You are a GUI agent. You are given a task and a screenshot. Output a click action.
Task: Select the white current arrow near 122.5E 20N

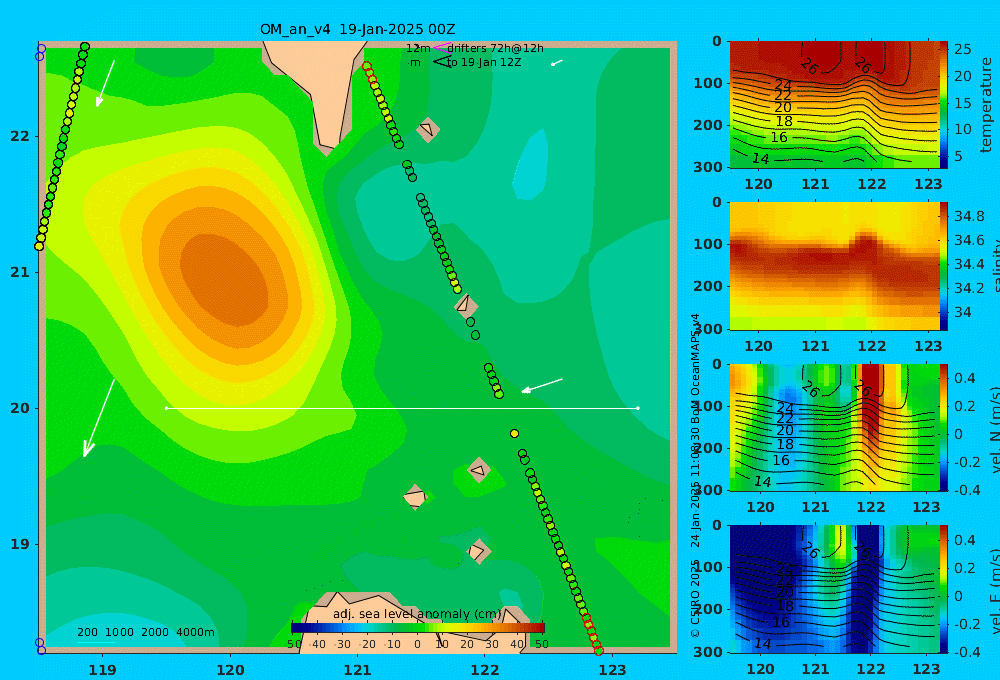pyautogui.click(x=541, y=385)
